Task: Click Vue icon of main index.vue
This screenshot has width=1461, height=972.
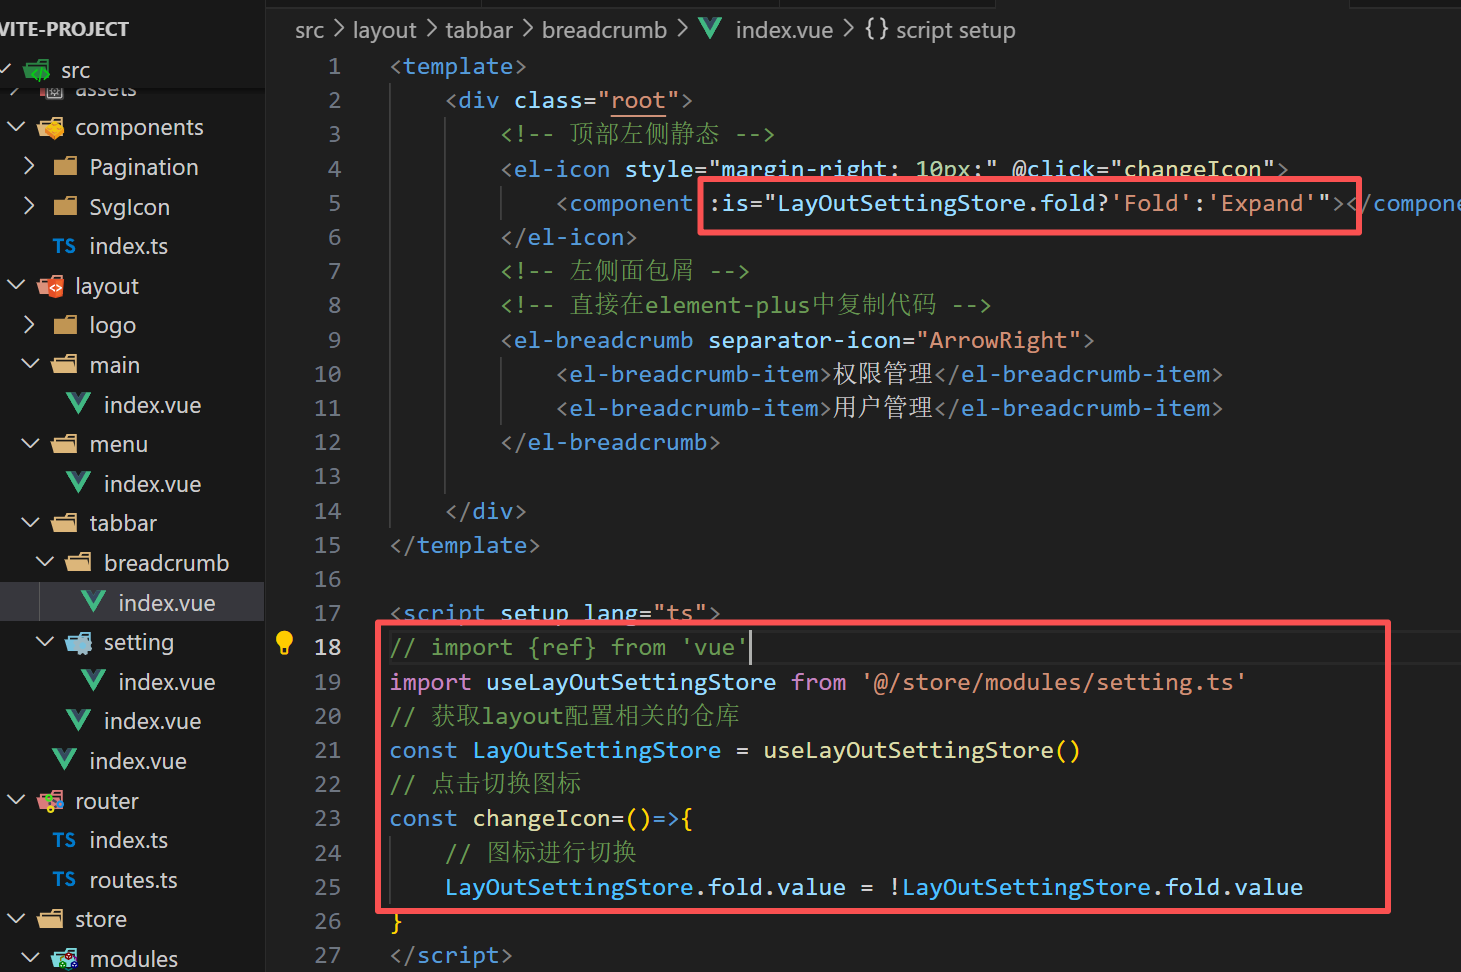Action: (79, 404)
